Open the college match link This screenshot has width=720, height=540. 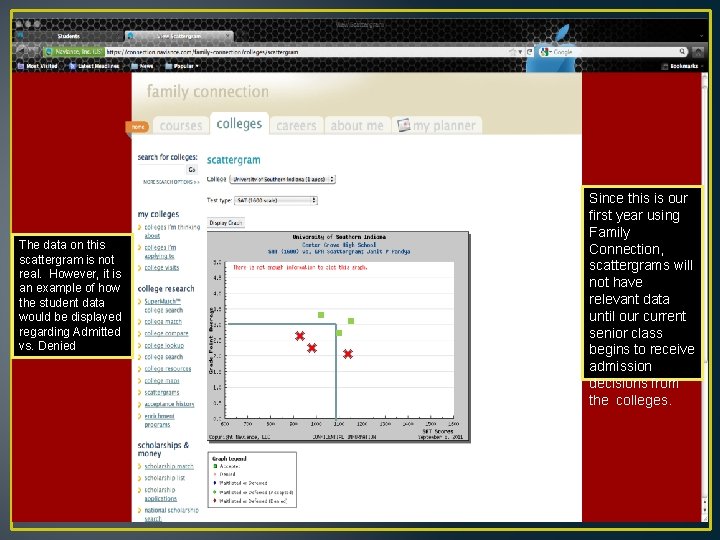pos(163,322)
